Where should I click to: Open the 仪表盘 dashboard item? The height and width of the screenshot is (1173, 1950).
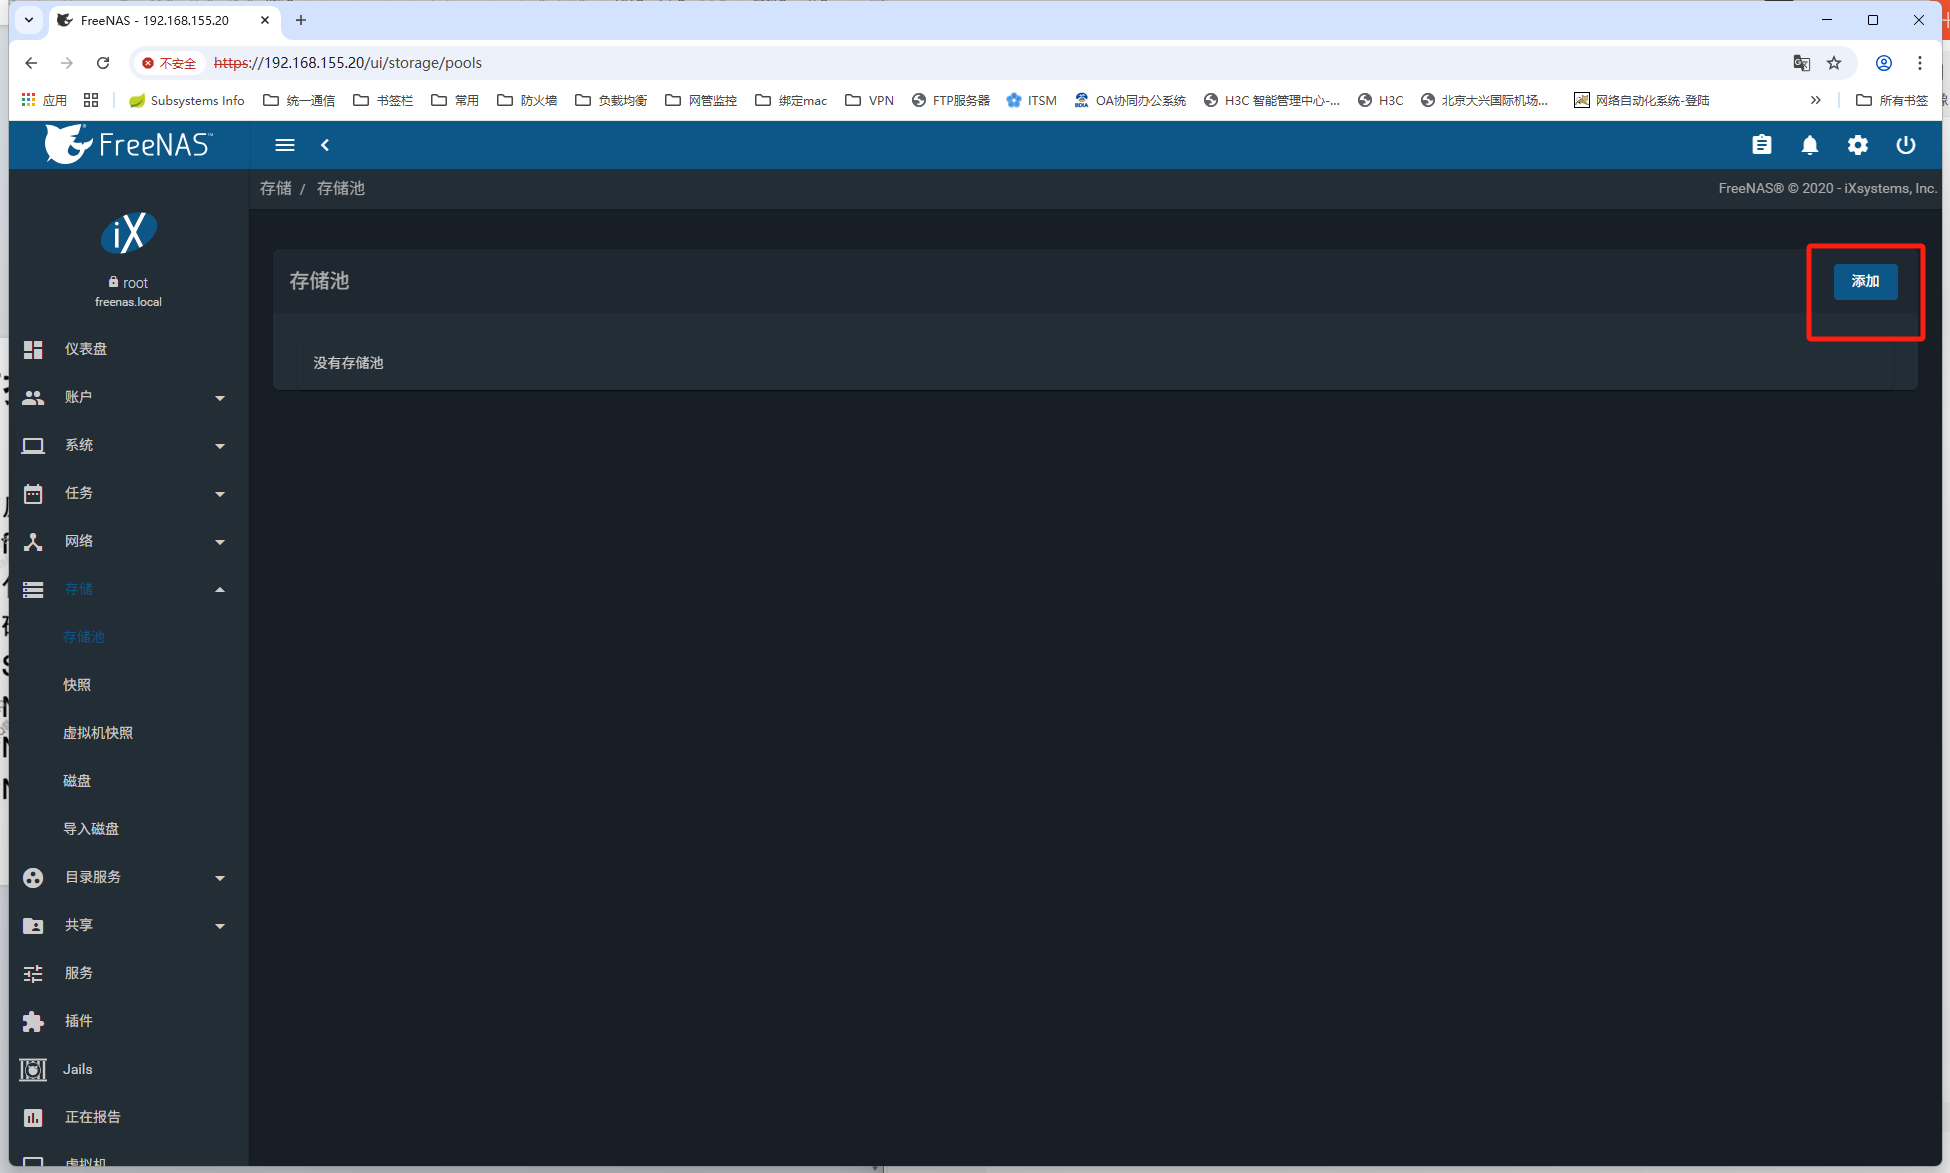tap(86, 349)
